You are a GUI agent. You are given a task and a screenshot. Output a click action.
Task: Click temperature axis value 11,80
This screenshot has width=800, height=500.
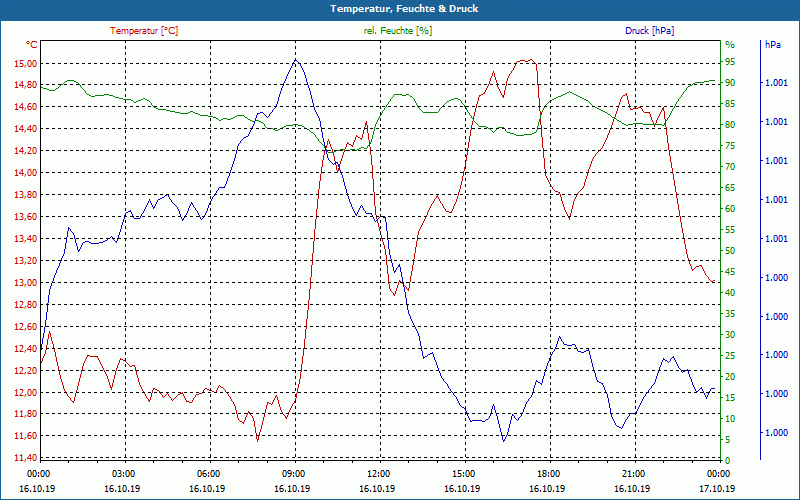click(x=28, y=414)
